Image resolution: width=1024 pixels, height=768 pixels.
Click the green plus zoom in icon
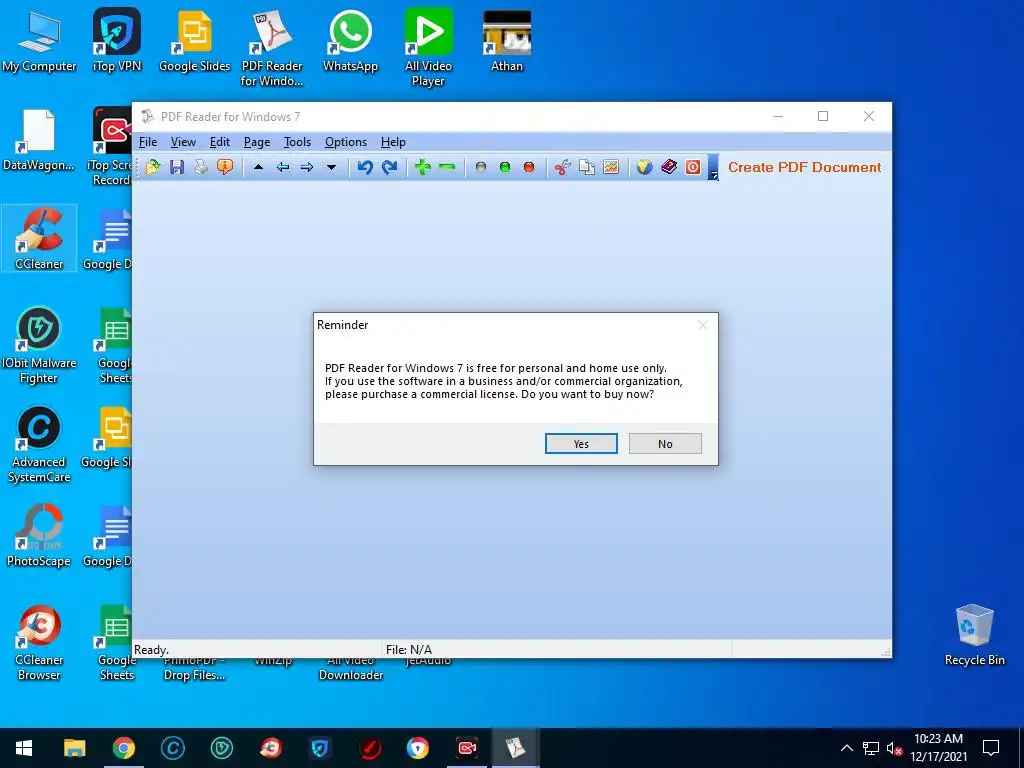pos(423,167)
